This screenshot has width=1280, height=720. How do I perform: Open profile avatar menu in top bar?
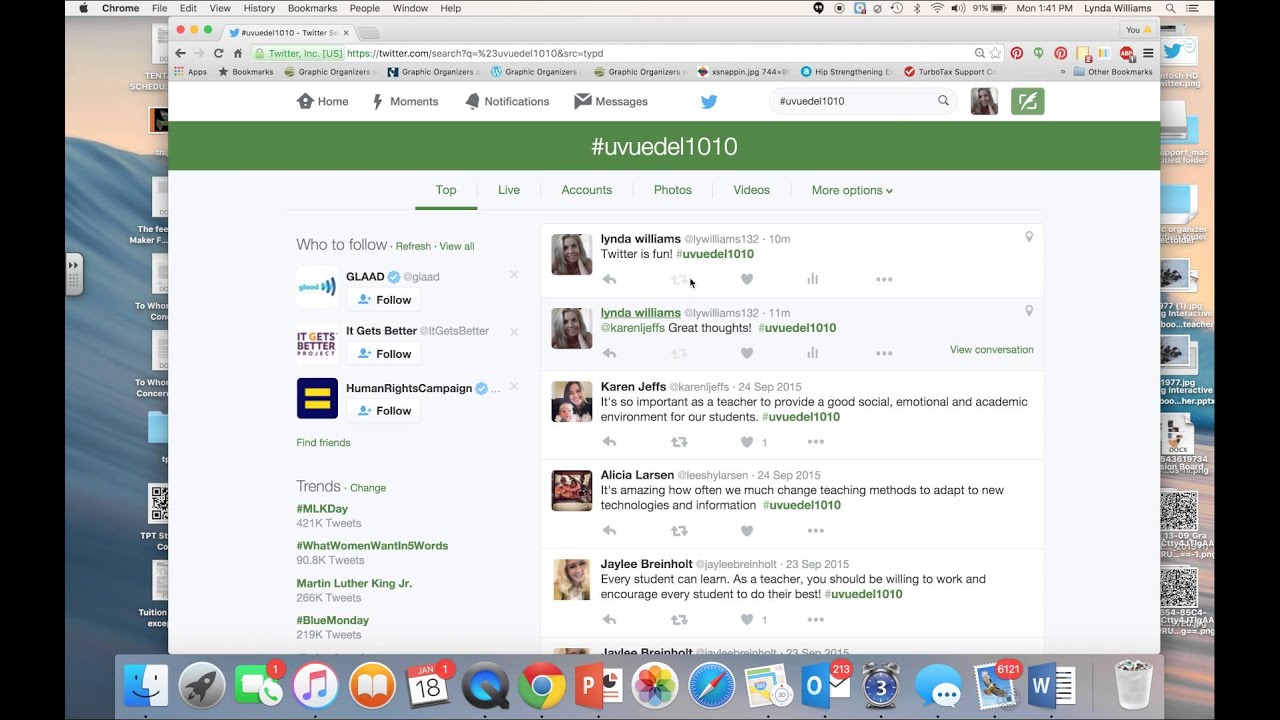pos(984,101)
